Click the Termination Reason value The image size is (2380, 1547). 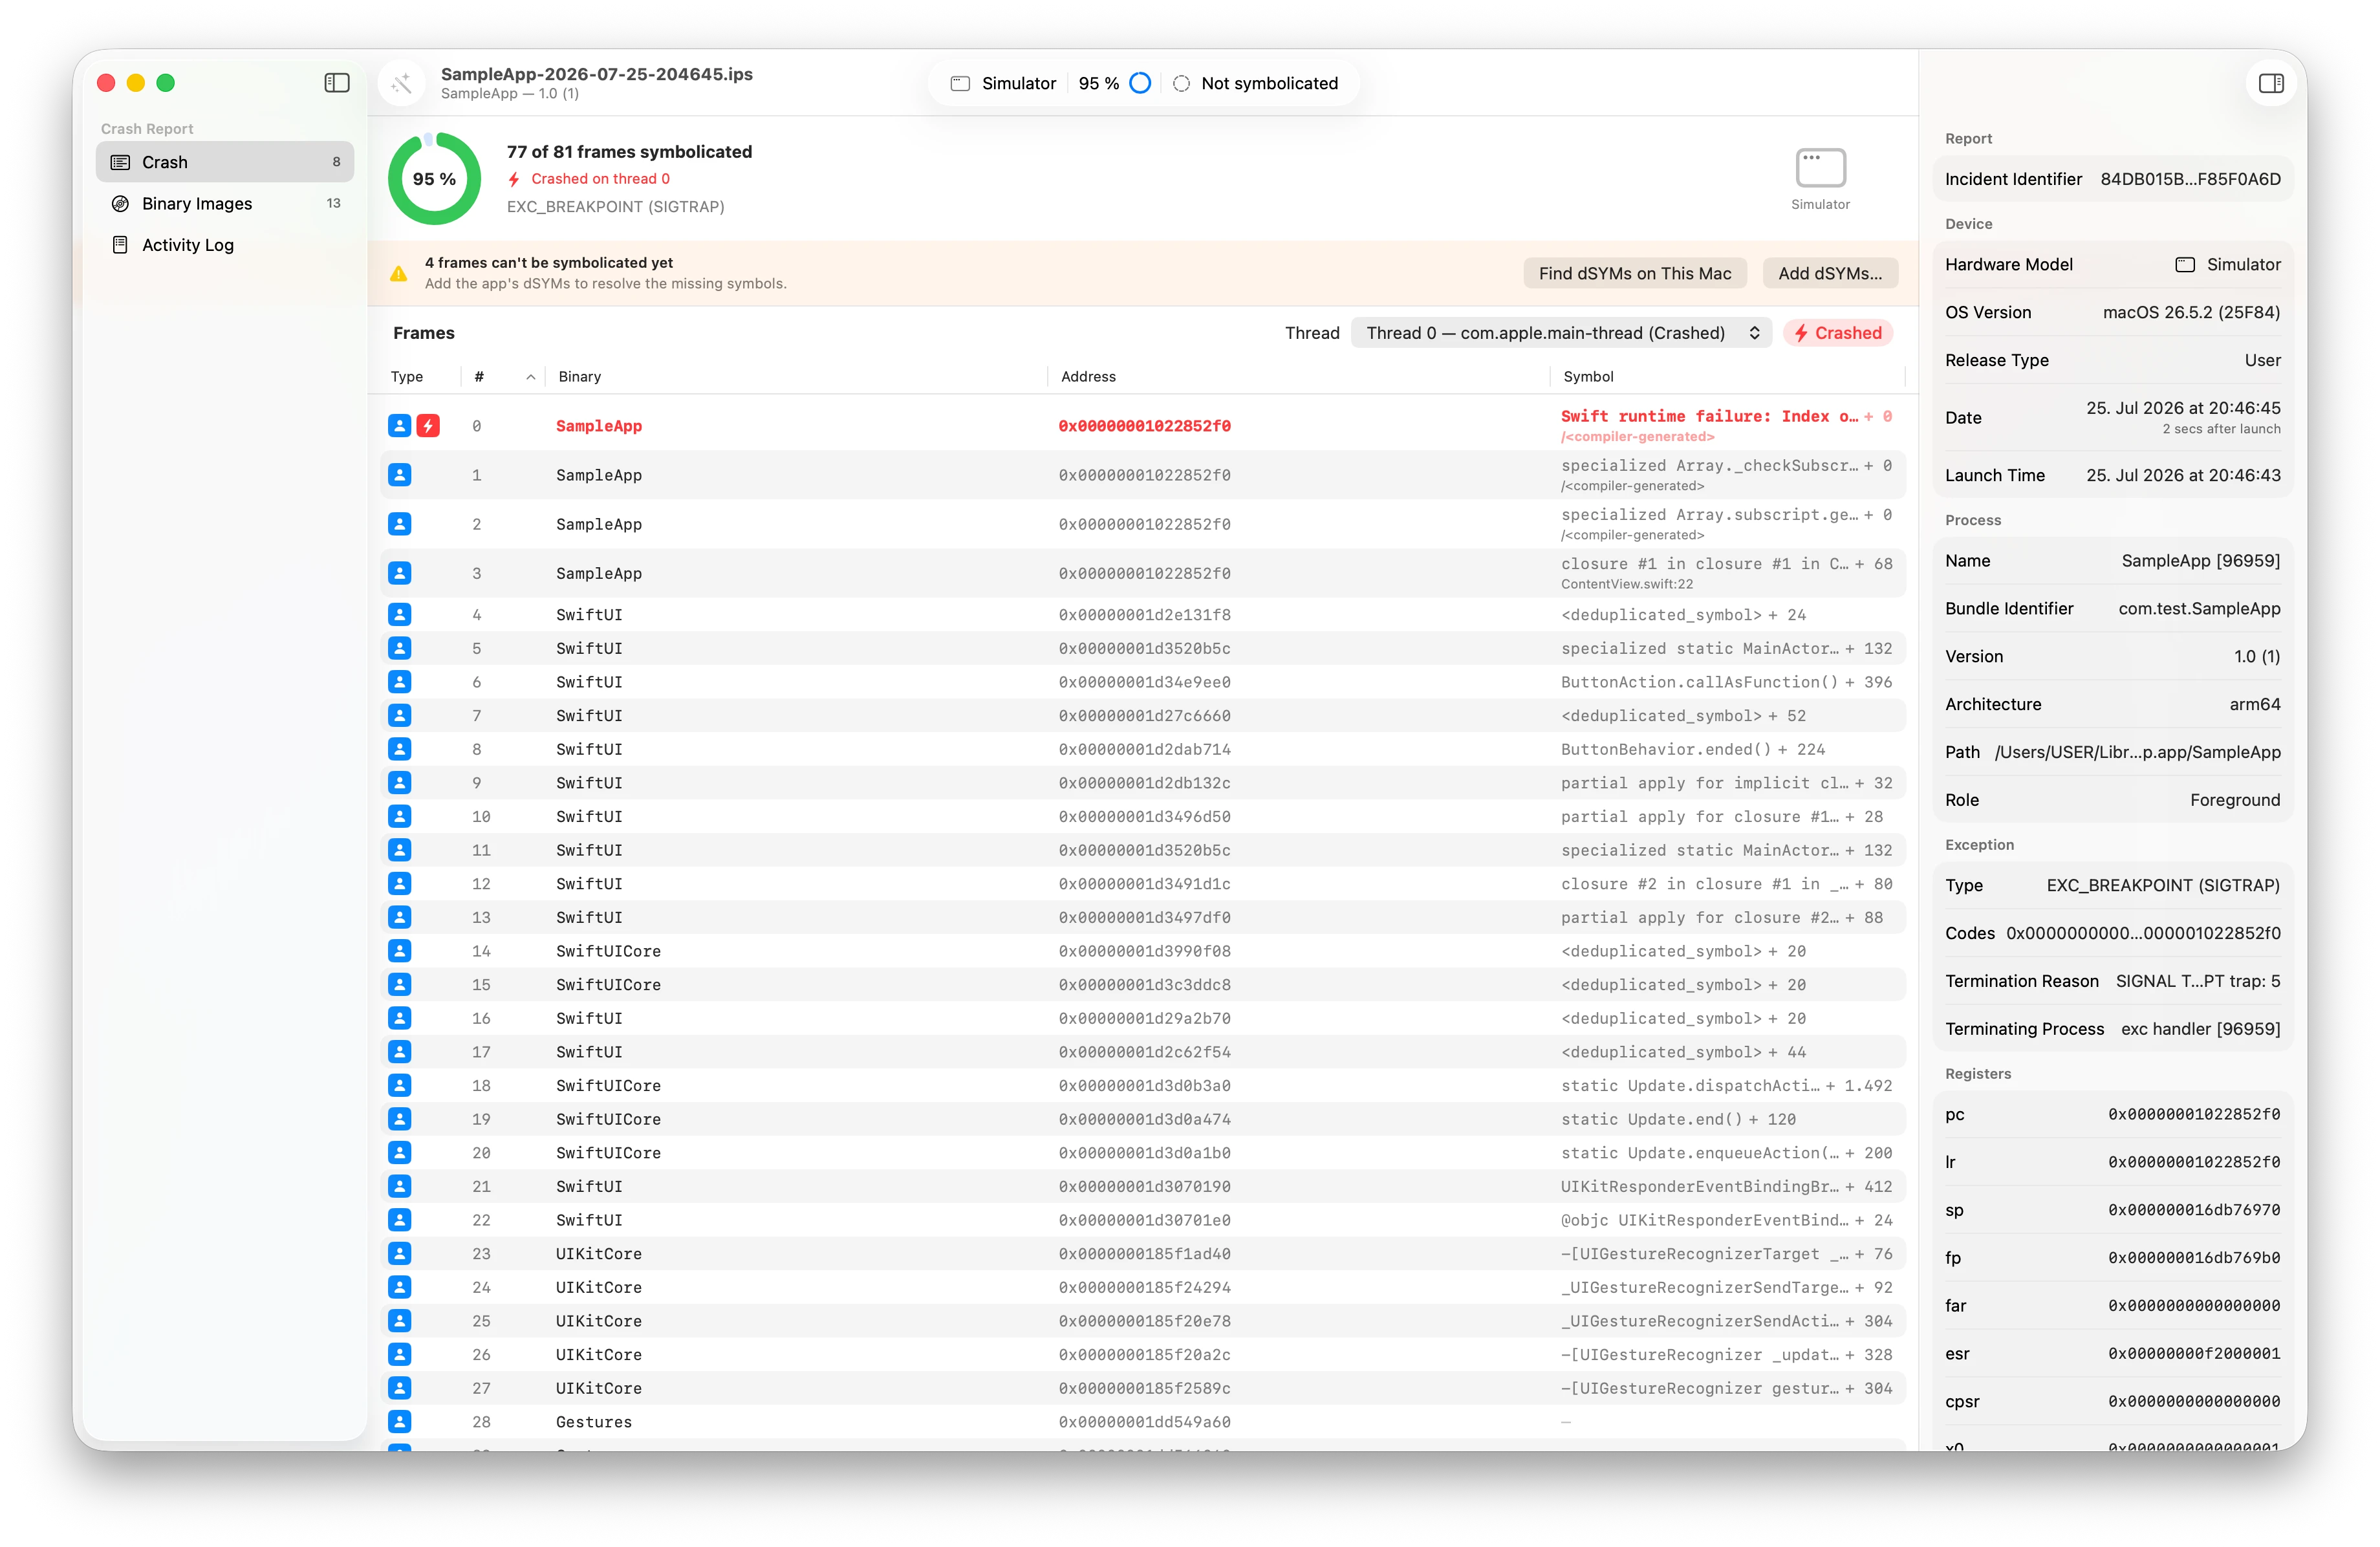click(x=2198, y=981)
